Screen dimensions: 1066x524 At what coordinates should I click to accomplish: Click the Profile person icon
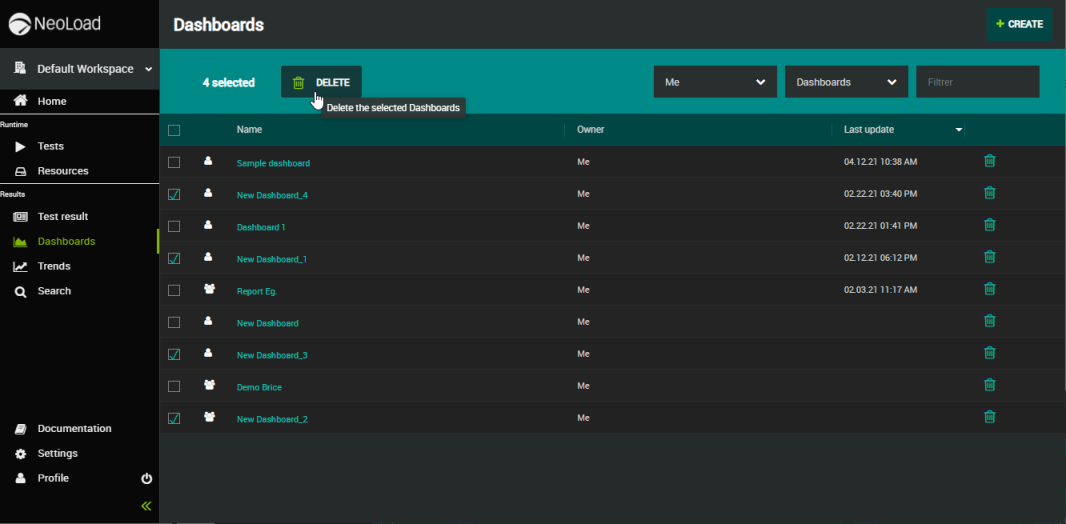pos(20,478)
